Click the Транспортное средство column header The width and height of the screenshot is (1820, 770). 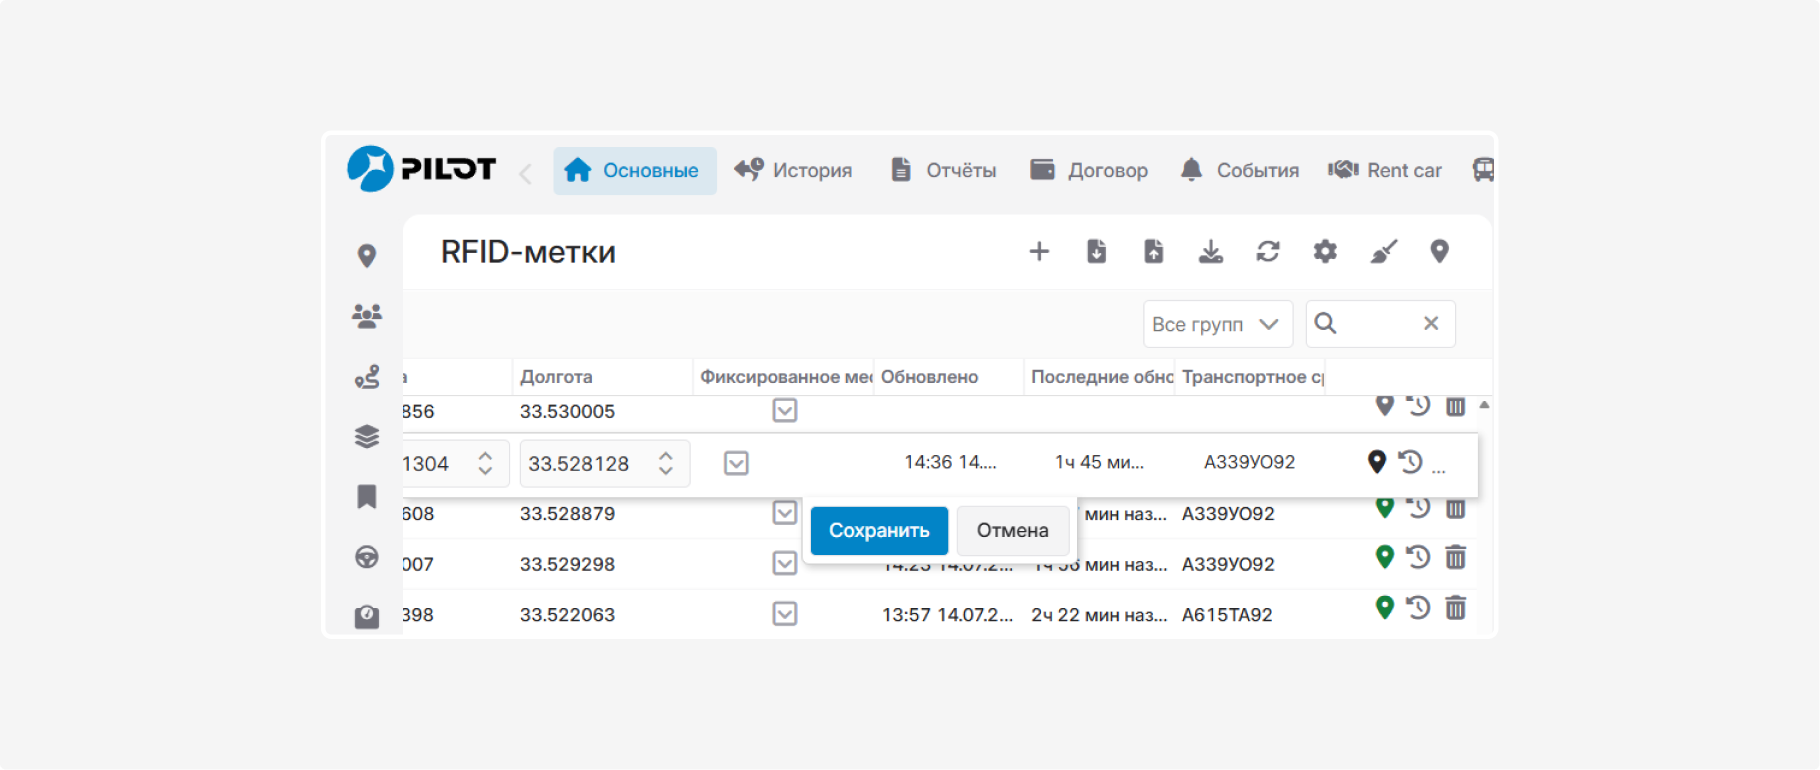(x=1252, y=377)
